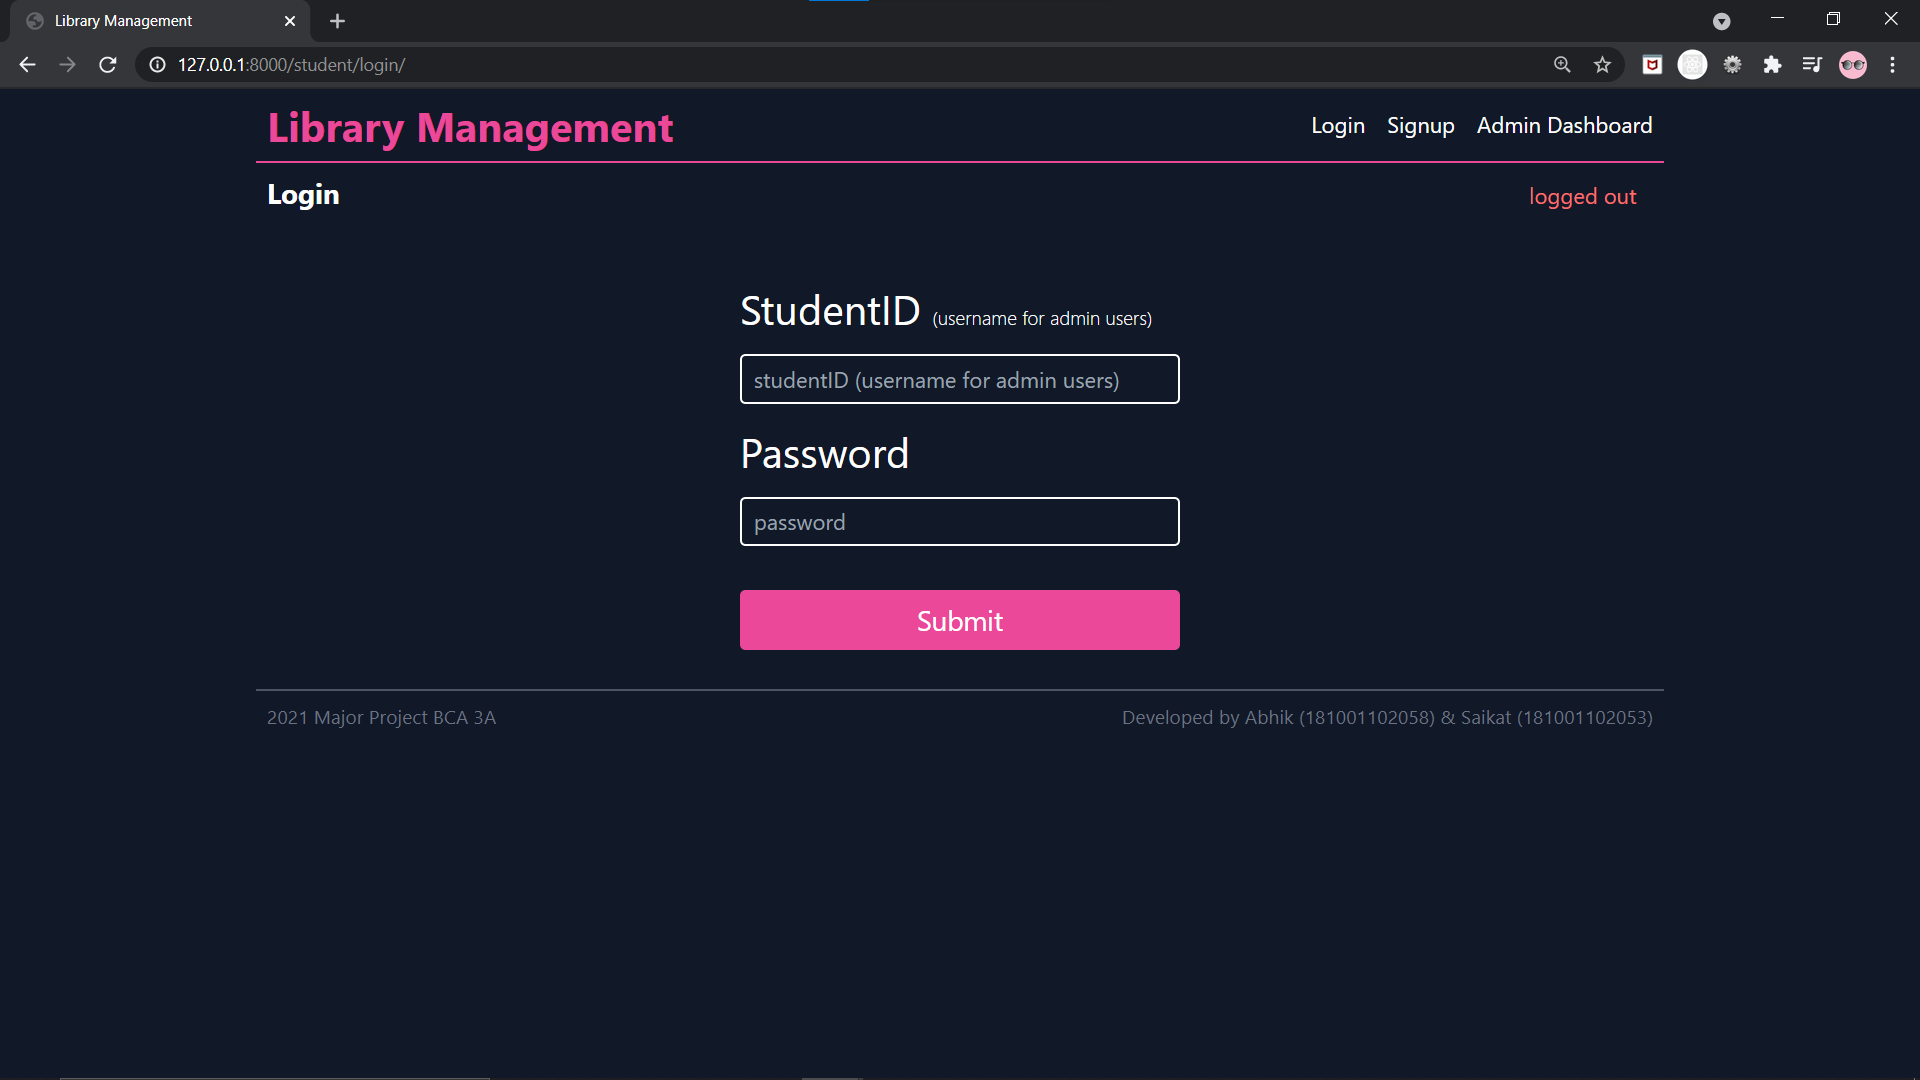1920x1080 pixels.
Task: Go to the Signup page link
Action: point(1420,126)
